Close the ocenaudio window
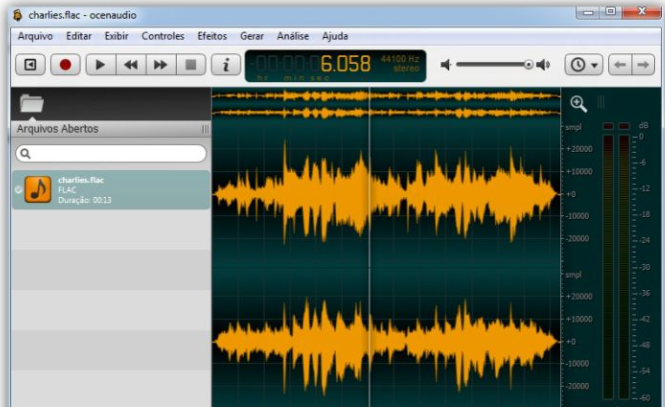Viewport: 665px width, 407px height. [x=642, y=12]
